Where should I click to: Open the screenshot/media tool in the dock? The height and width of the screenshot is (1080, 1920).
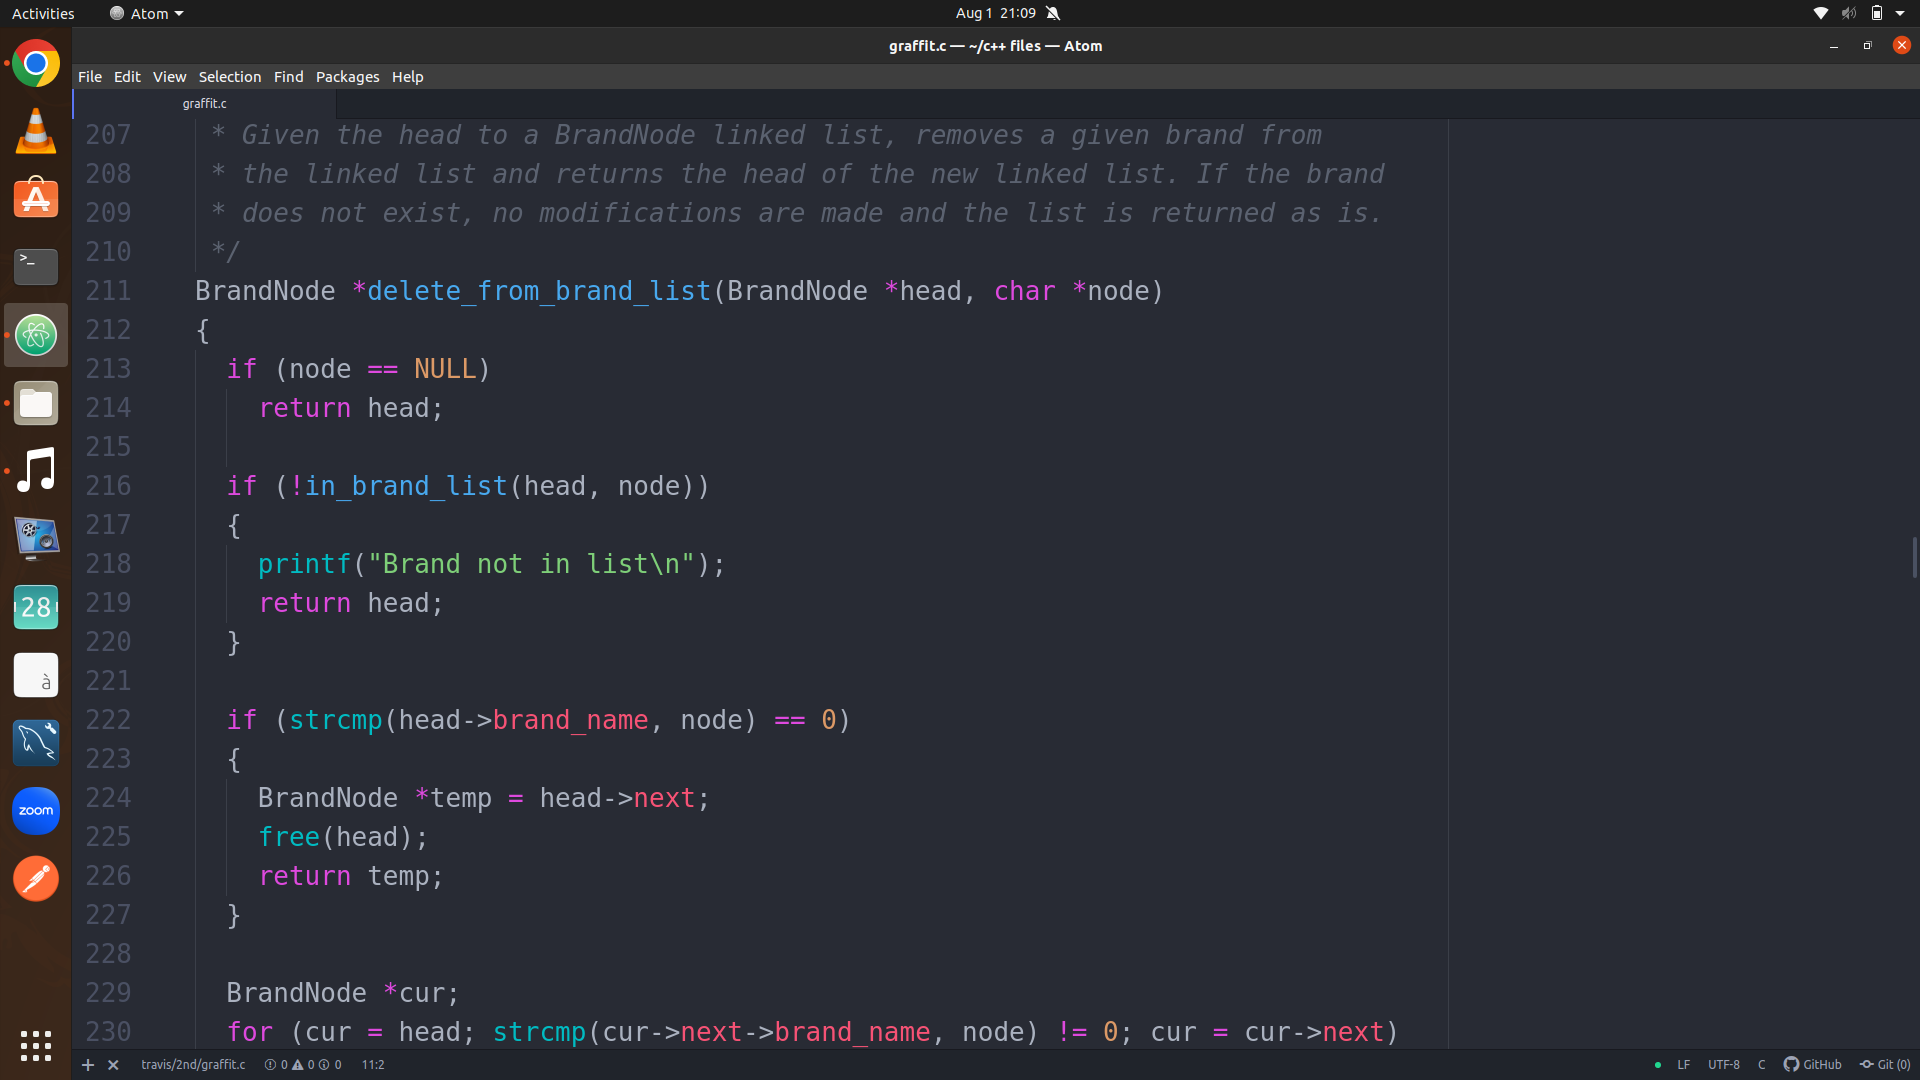[x=36, y=539]
